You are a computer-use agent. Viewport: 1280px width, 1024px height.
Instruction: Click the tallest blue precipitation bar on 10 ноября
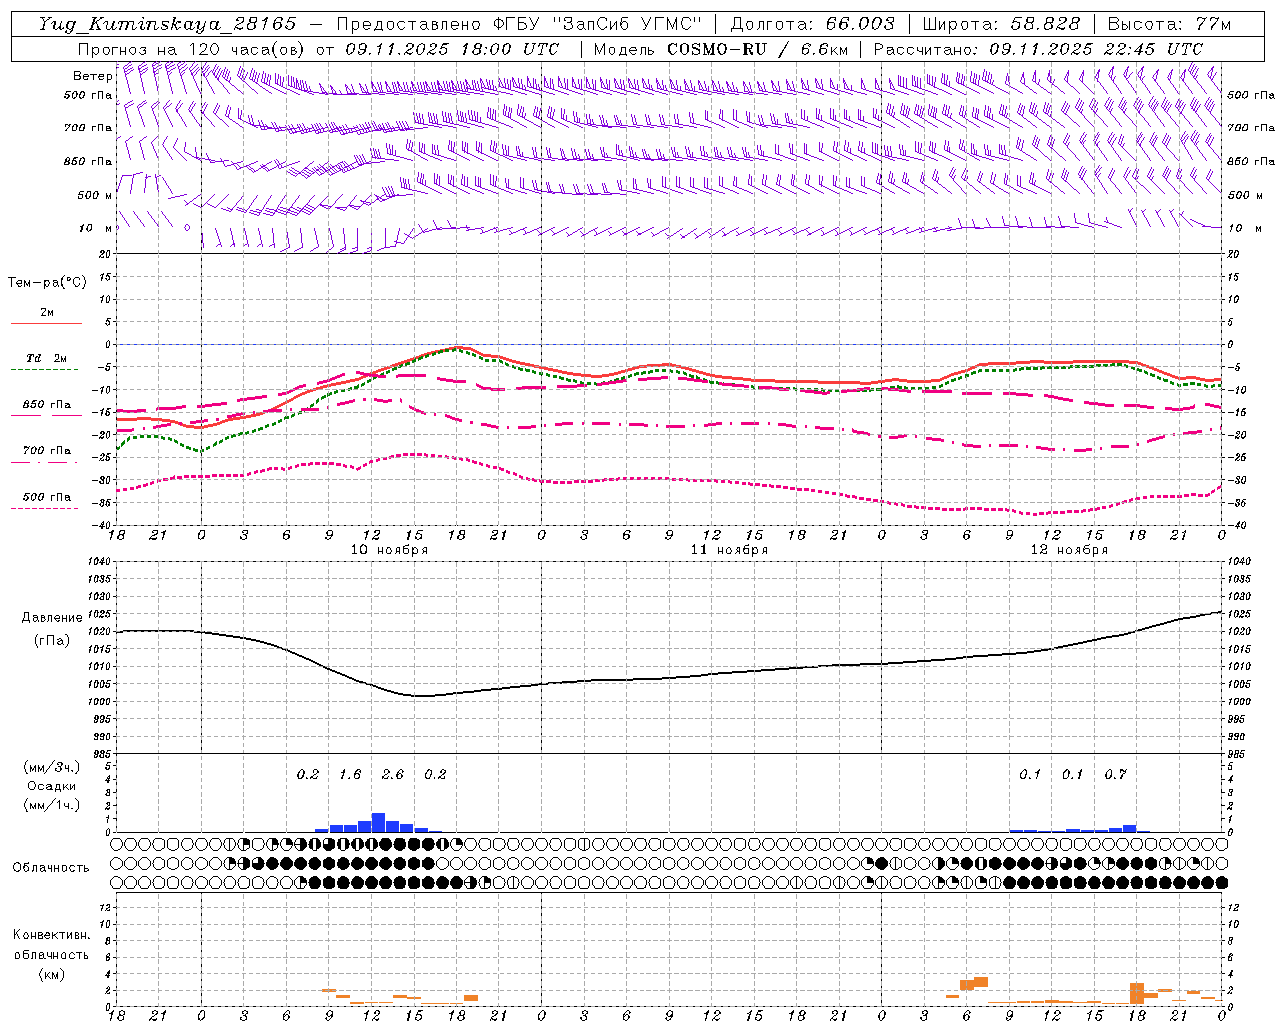[x=378, y=823]
